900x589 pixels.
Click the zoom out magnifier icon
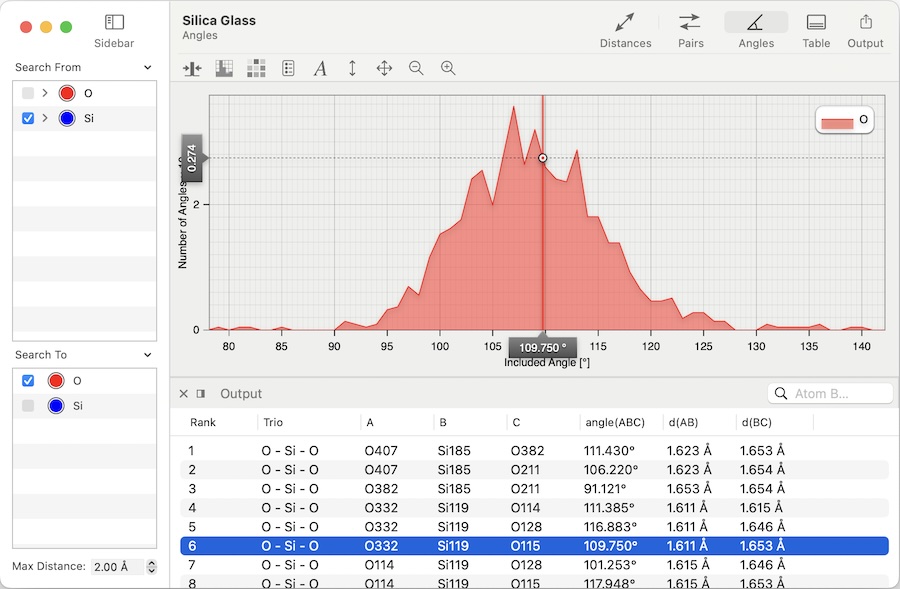click(x=416, y=68)
